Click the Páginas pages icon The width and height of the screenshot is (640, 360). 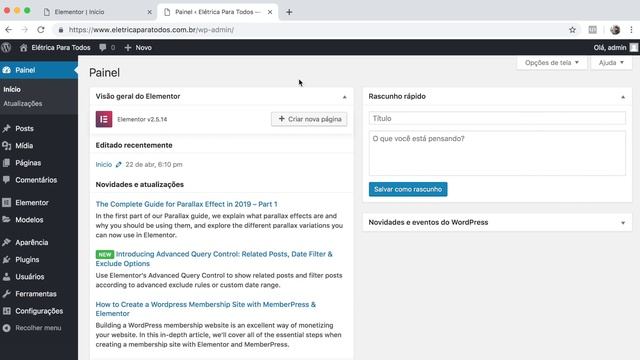(x=7, y=163)
